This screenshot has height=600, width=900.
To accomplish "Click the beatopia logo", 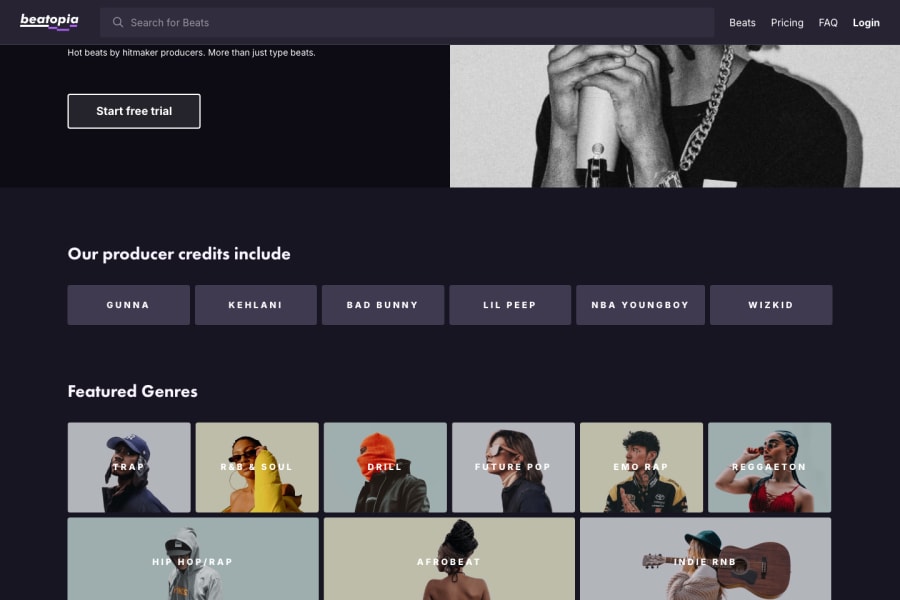I will pos(47,21).
